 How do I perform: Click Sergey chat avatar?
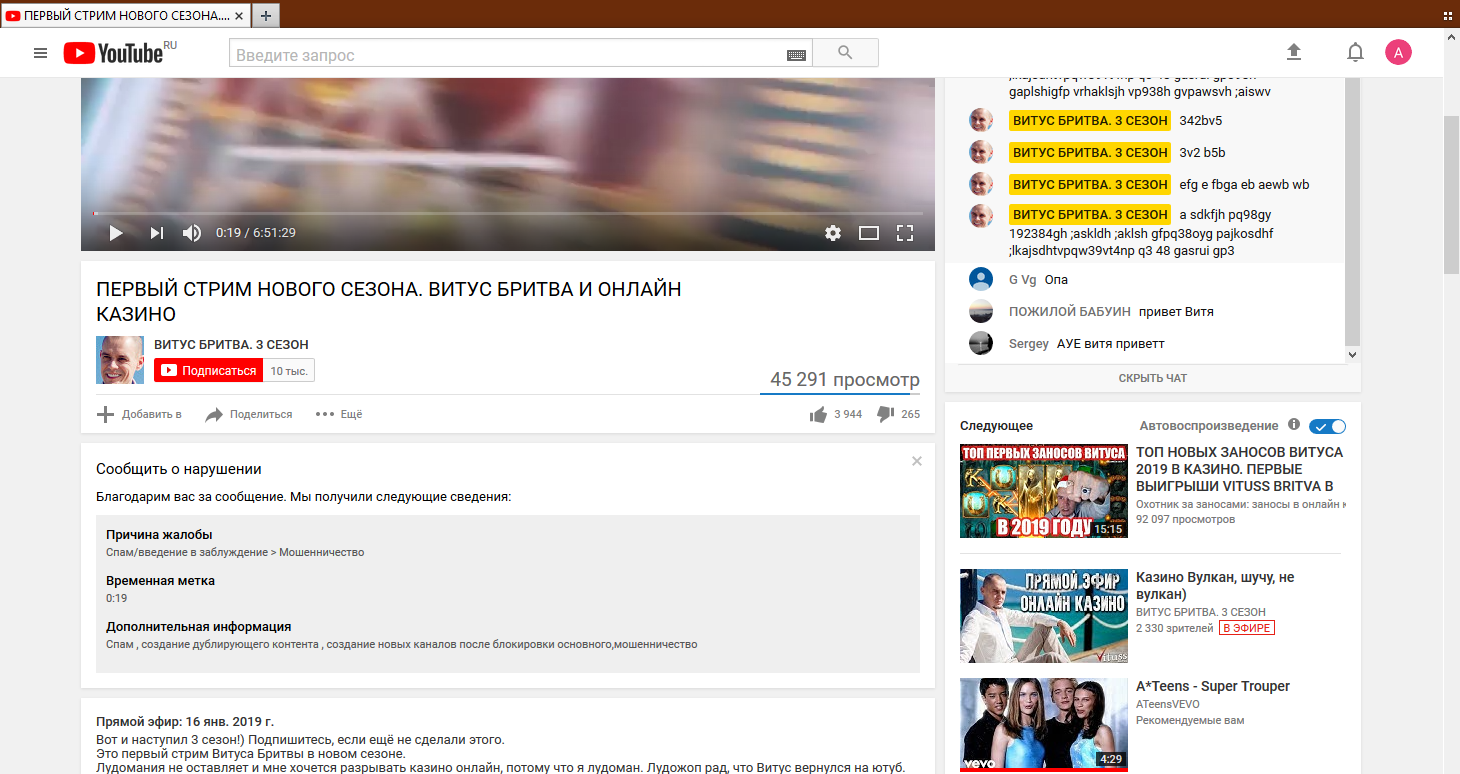[x=981, y=343]
